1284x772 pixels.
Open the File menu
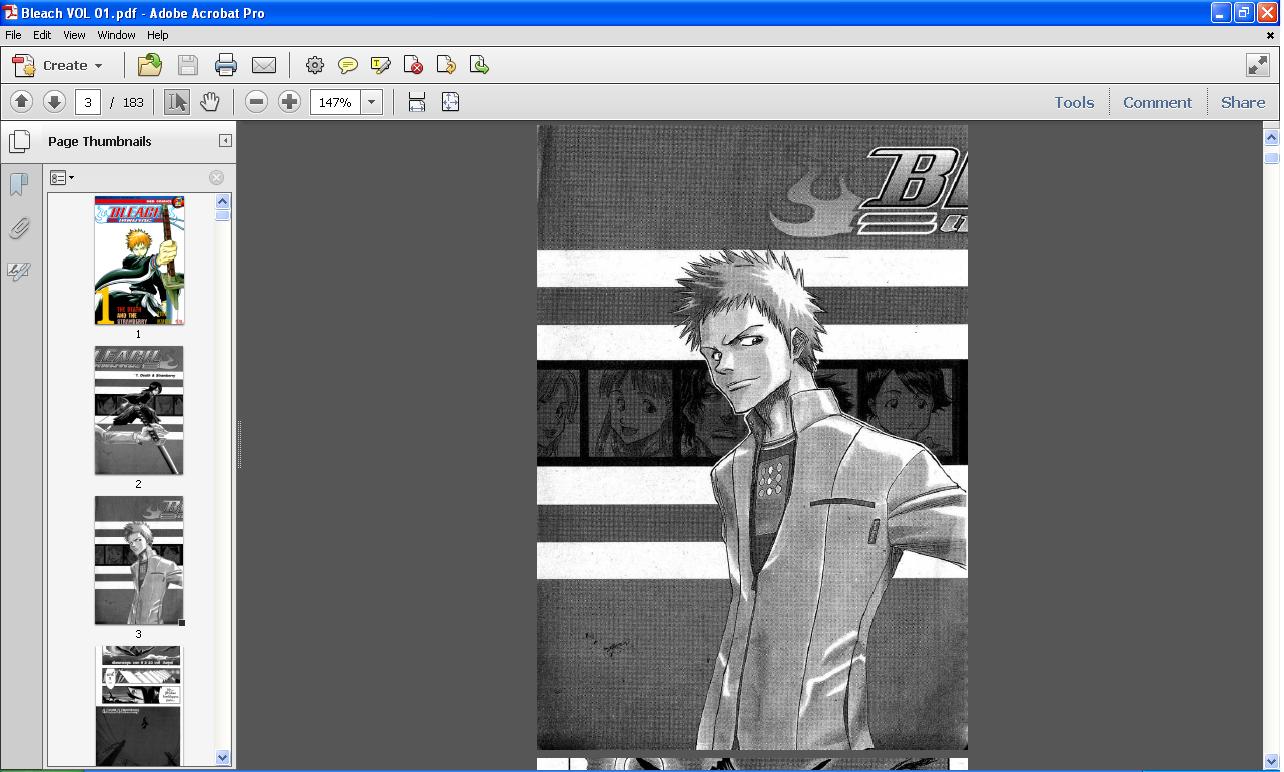13,35
